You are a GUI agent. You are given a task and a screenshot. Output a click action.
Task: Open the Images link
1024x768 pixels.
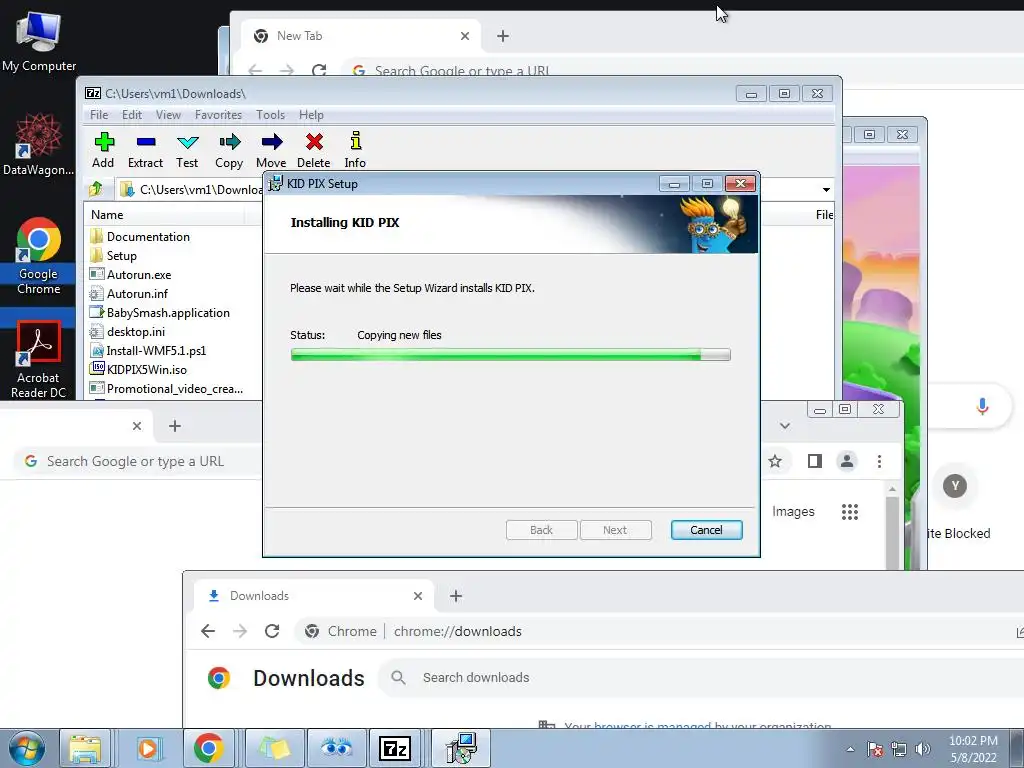(x=793, y=511)
